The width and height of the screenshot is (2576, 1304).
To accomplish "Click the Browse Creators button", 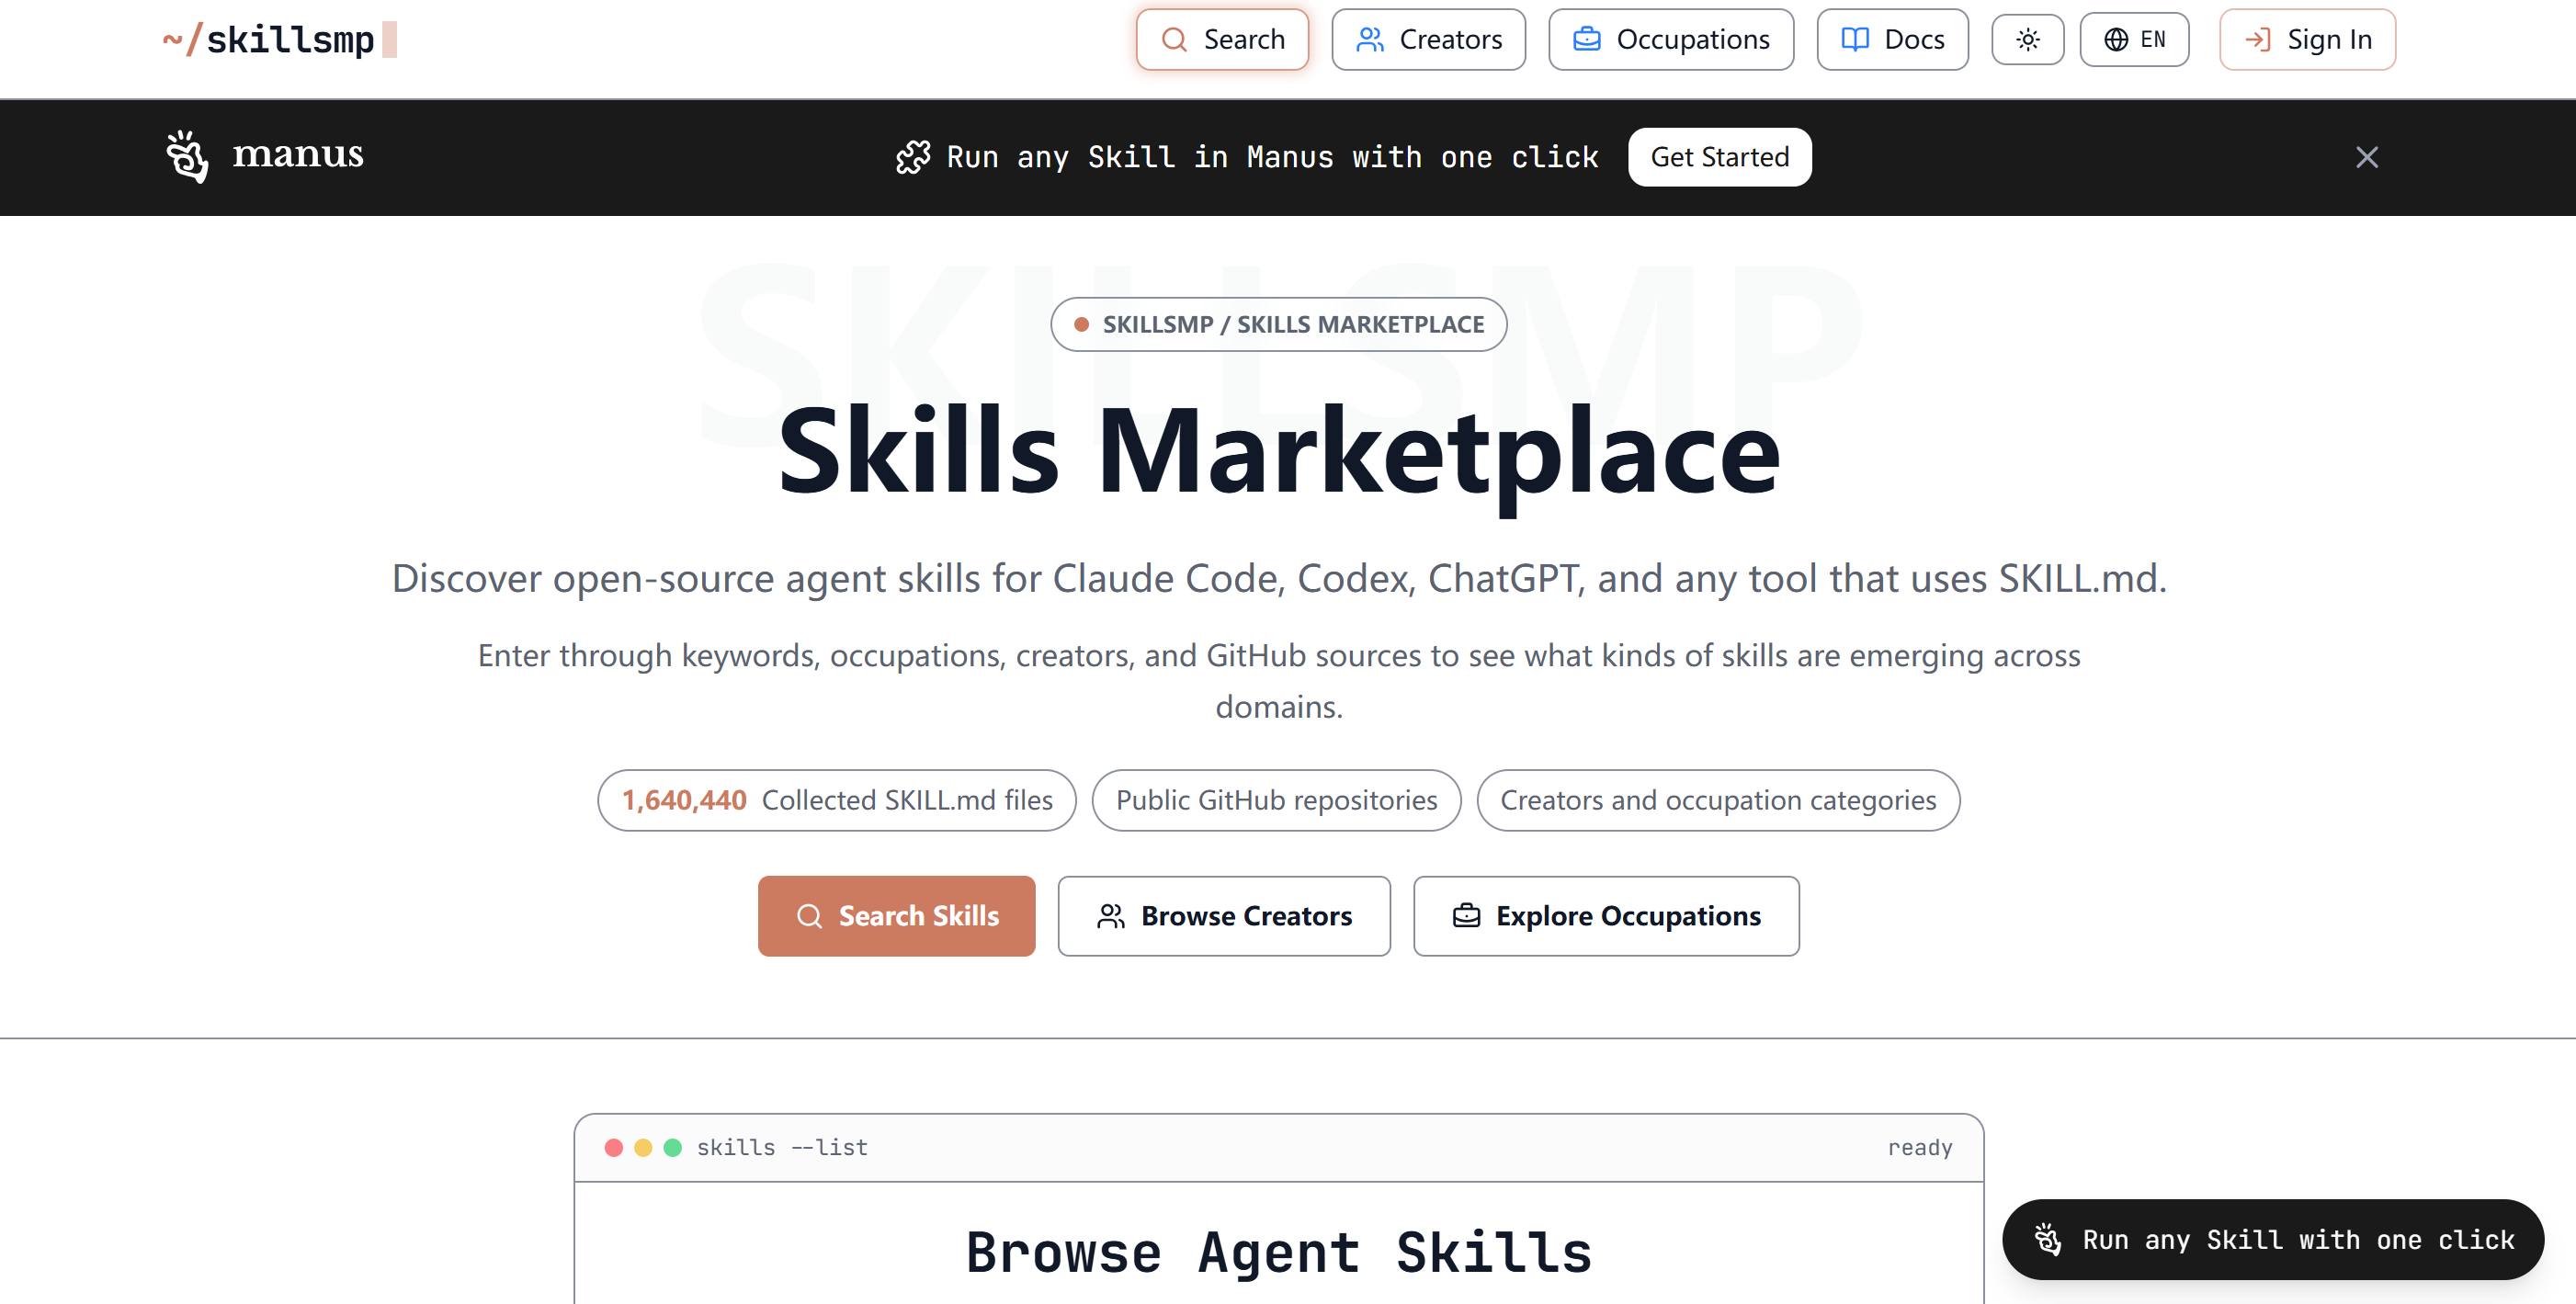I will click(x=1224, y=916).
